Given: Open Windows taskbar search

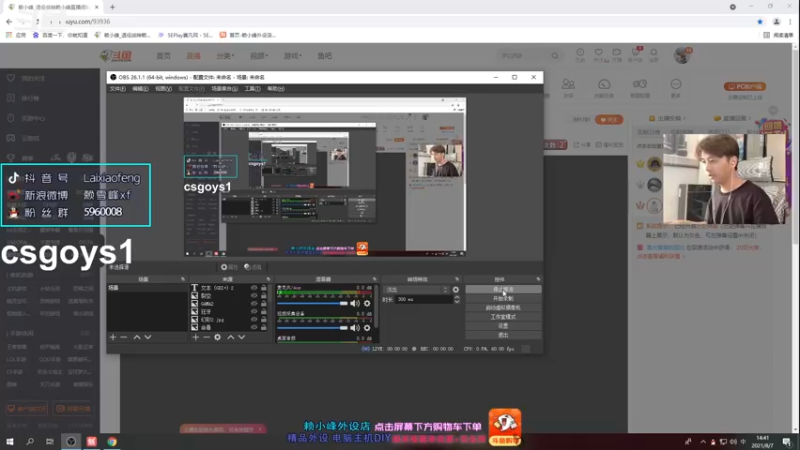Looking at the screenshot, I should pyautogui.click(x=30, y=442).
